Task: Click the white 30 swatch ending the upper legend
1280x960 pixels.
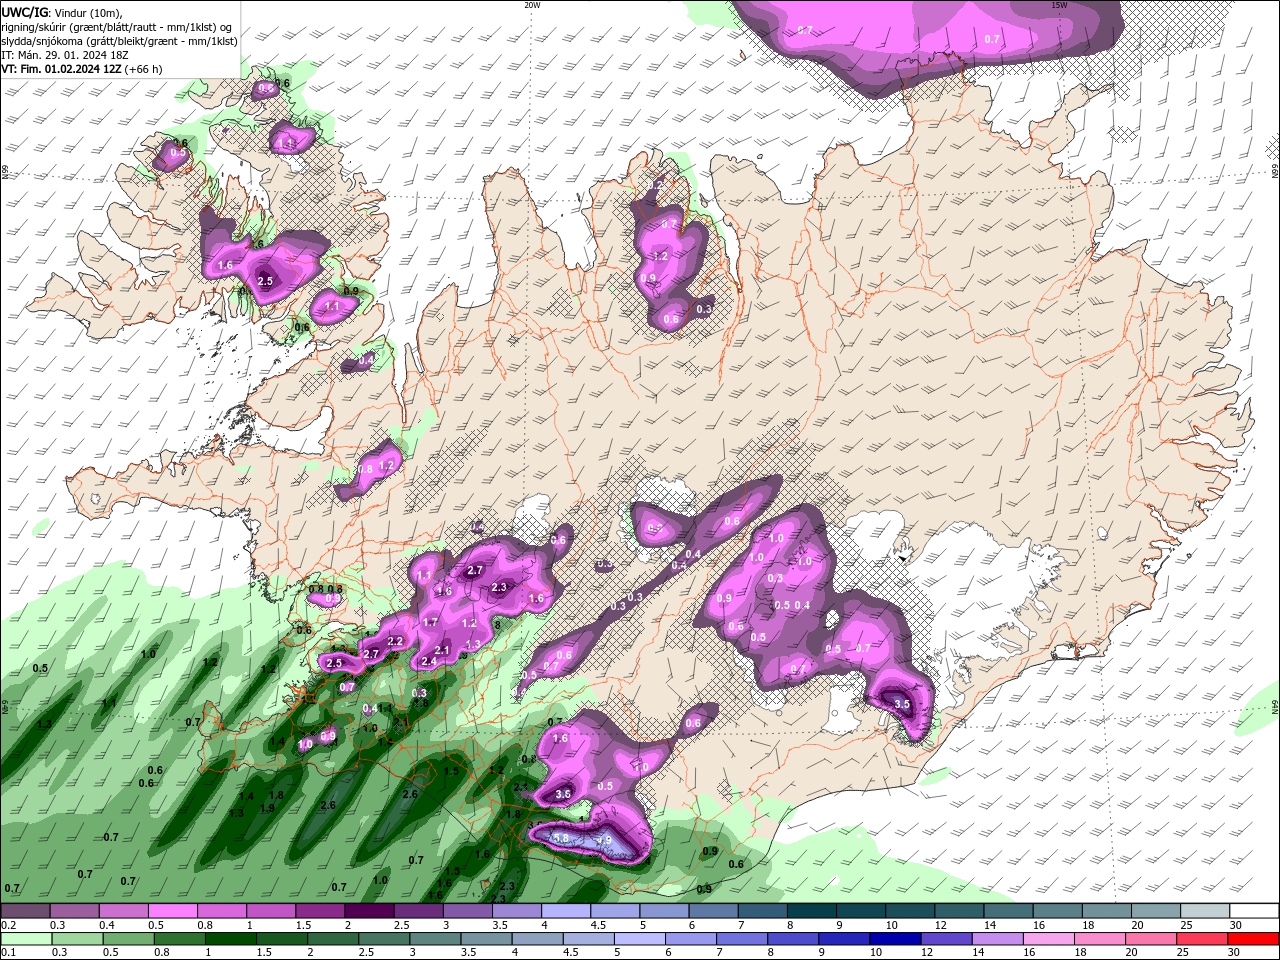Action: point(1254,911)
